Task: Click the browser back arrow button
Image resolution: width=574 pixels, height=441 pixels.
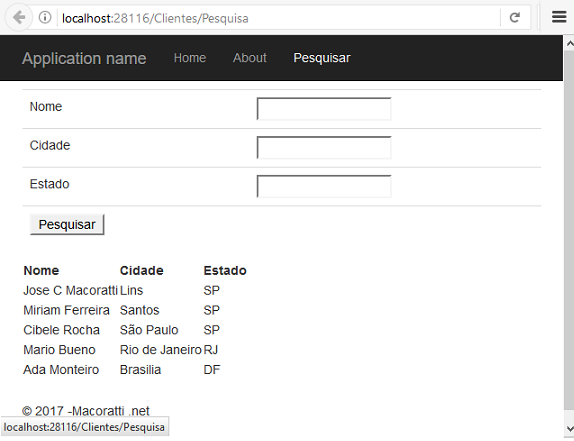Action: coord(18,17)
